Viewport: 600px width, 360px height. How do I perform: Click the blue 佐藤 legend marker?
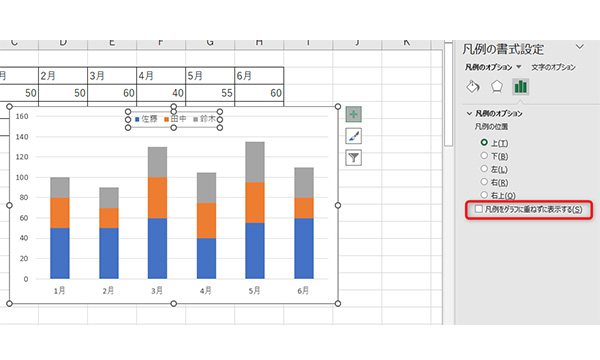pos(137,119)
